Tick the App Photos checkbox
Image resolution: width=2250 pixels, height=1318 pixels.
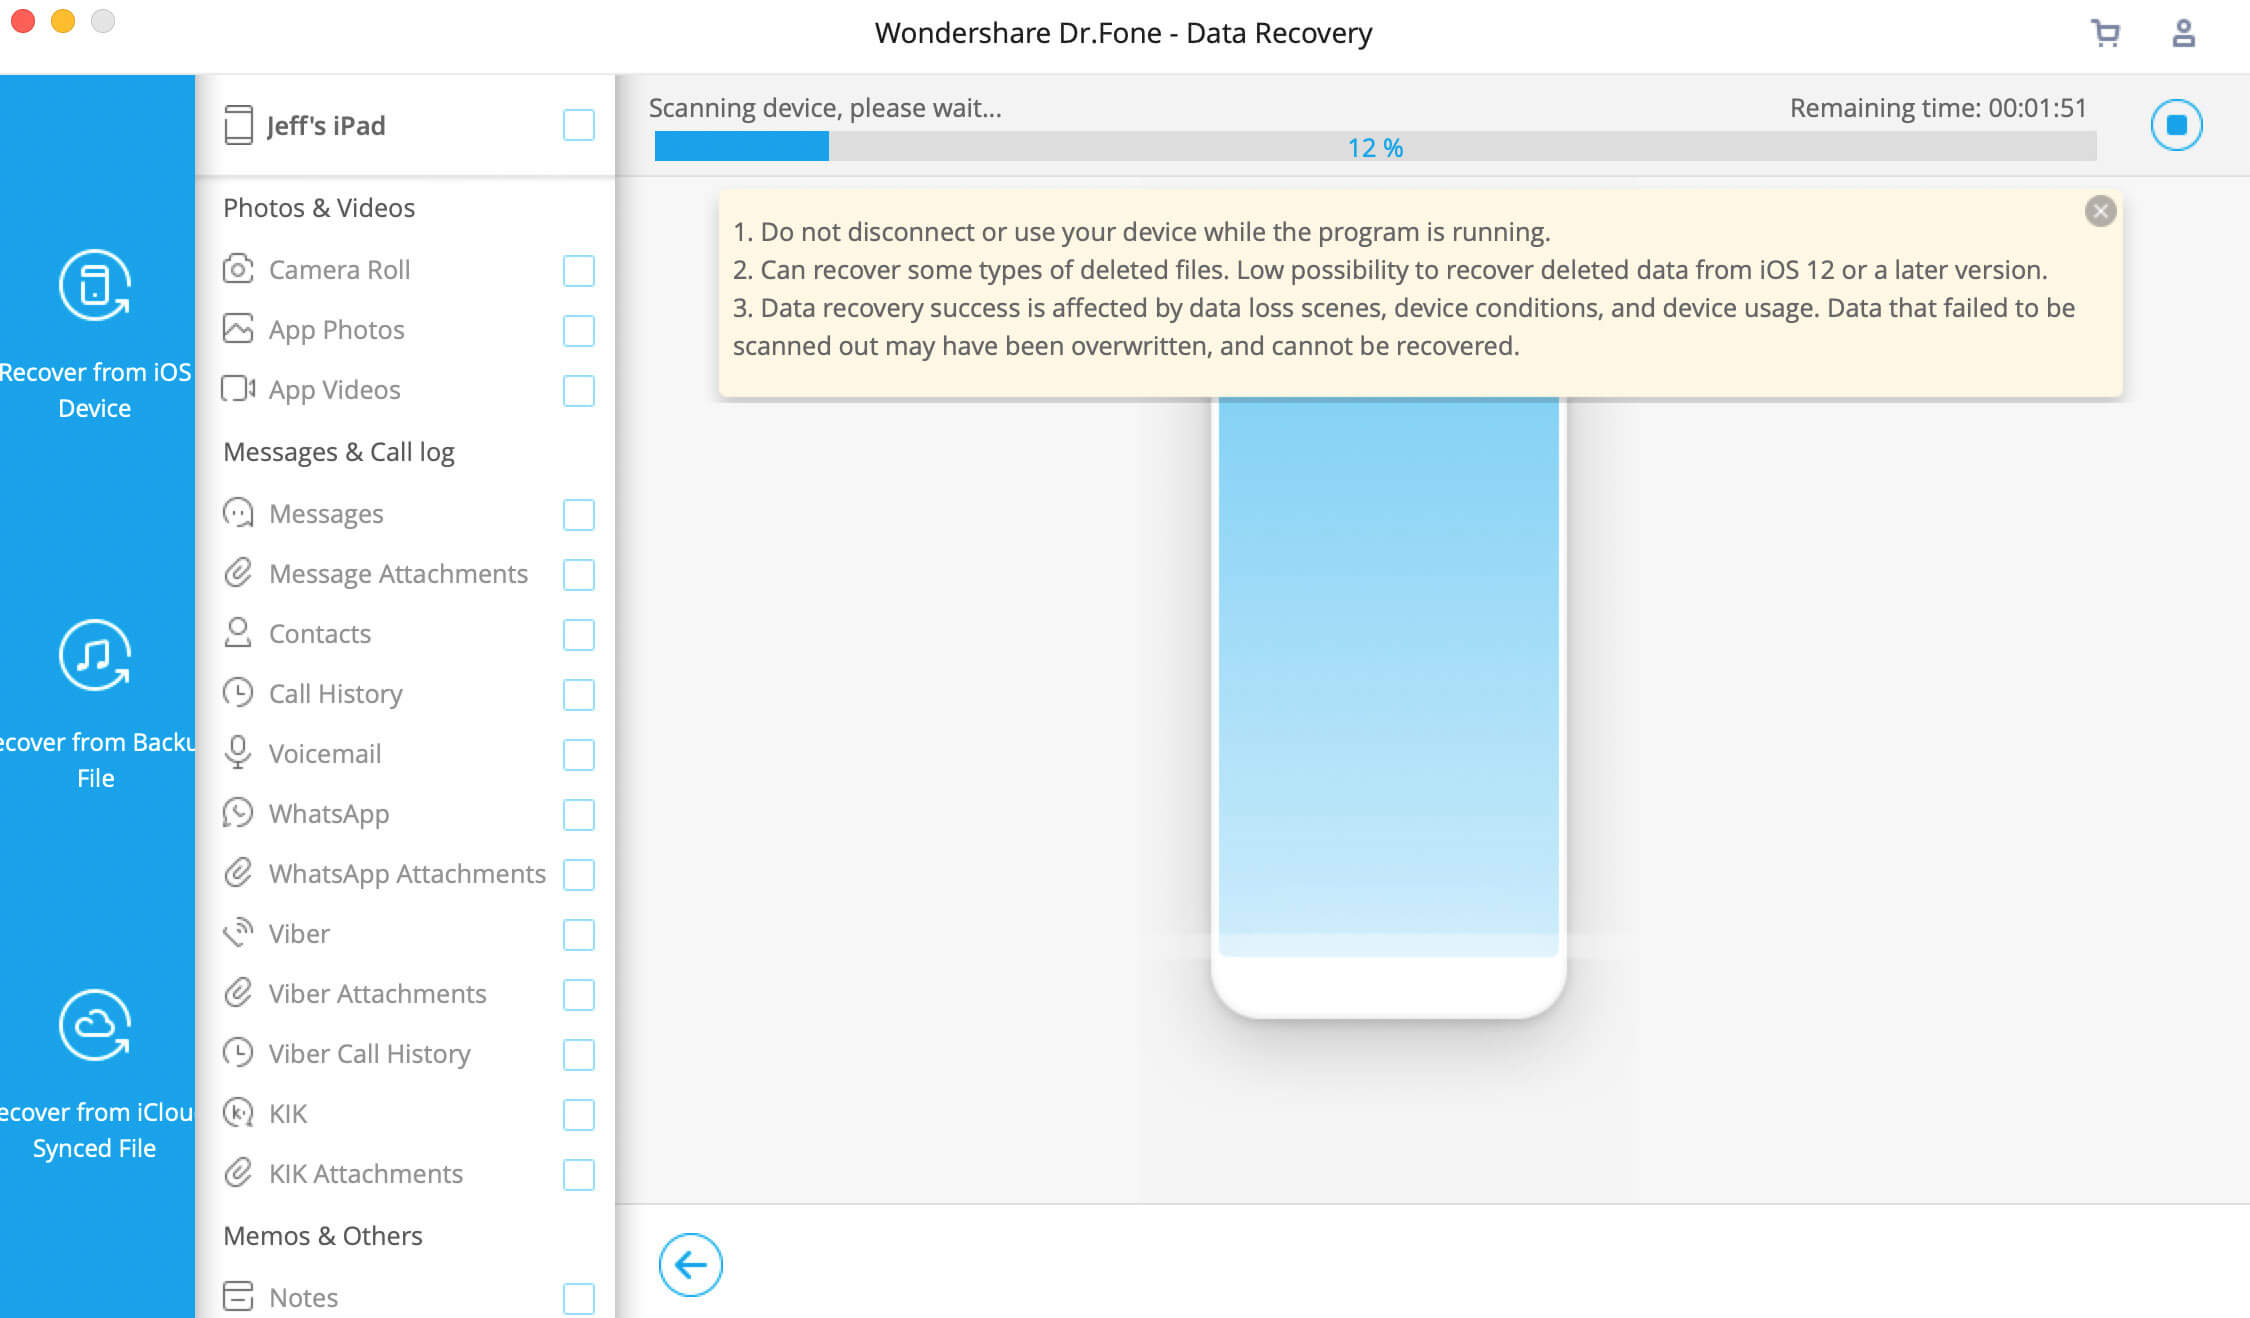tap(578, 330)
